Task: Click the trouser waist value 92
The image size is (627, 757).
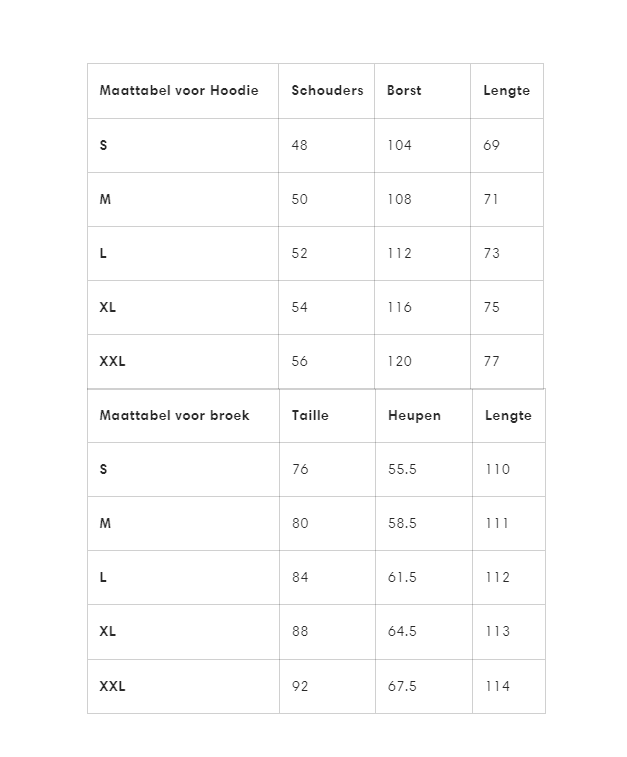Action: point(300,686)
